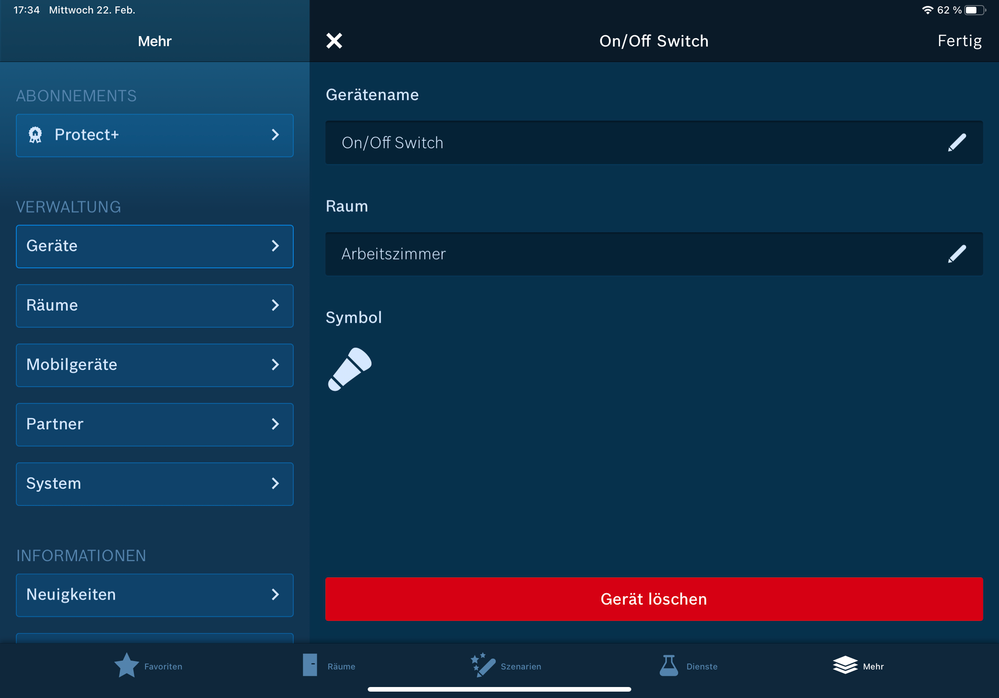Expand the System chevron arrow
The height and width of the screenshot is (698, 999).
coord(275,484)
